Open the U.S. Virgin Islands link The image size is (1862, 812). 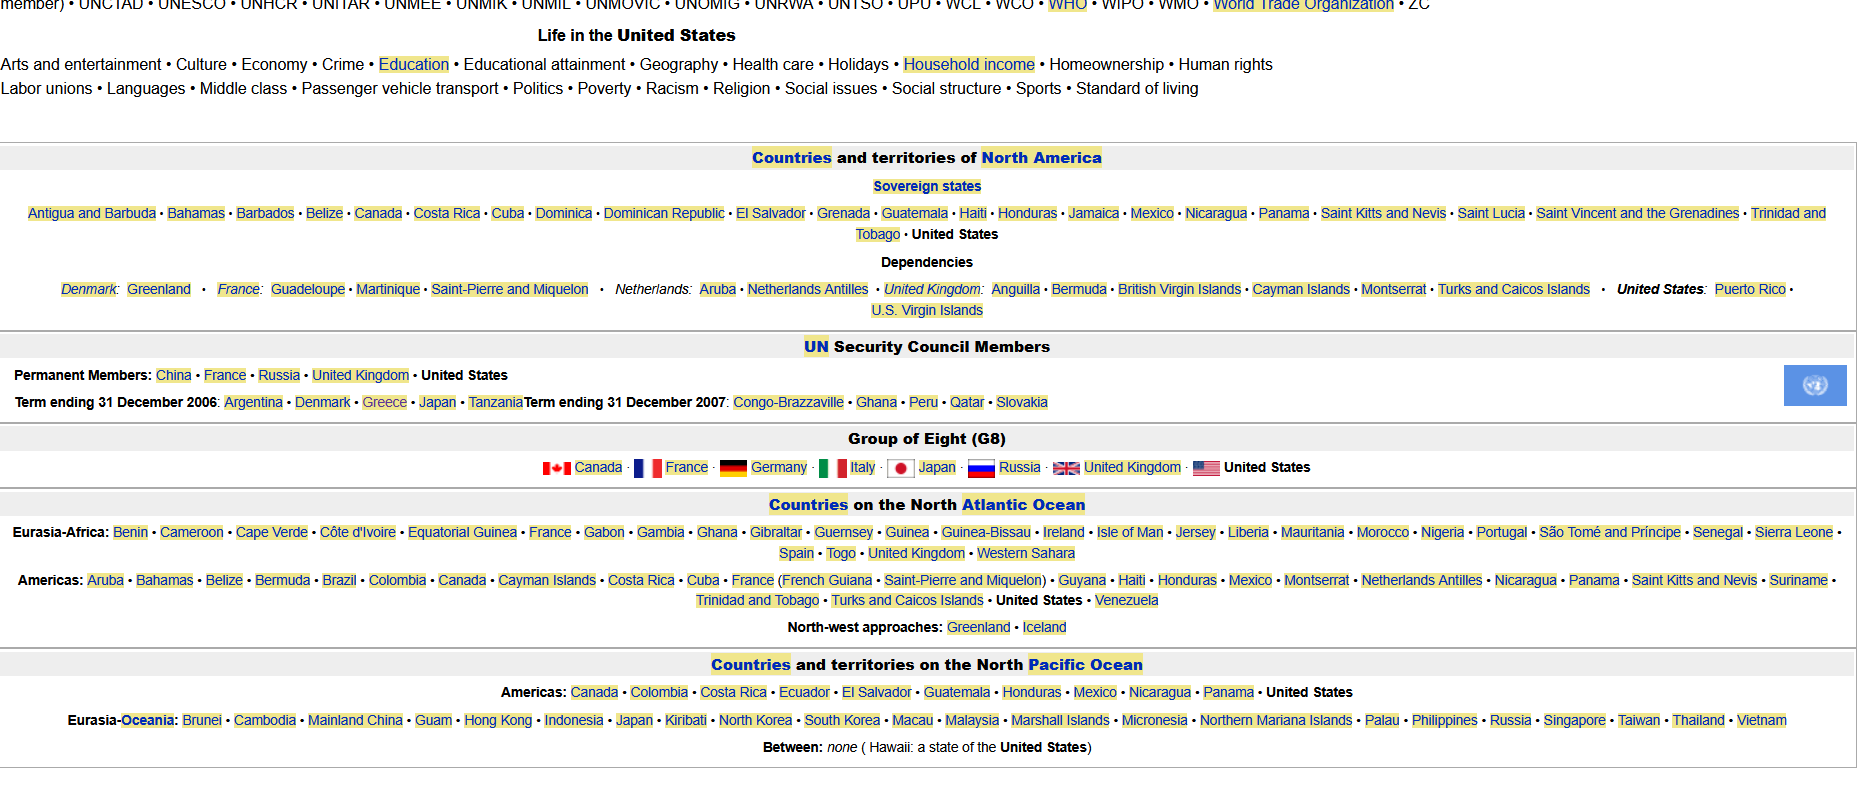tap(926, 310)
